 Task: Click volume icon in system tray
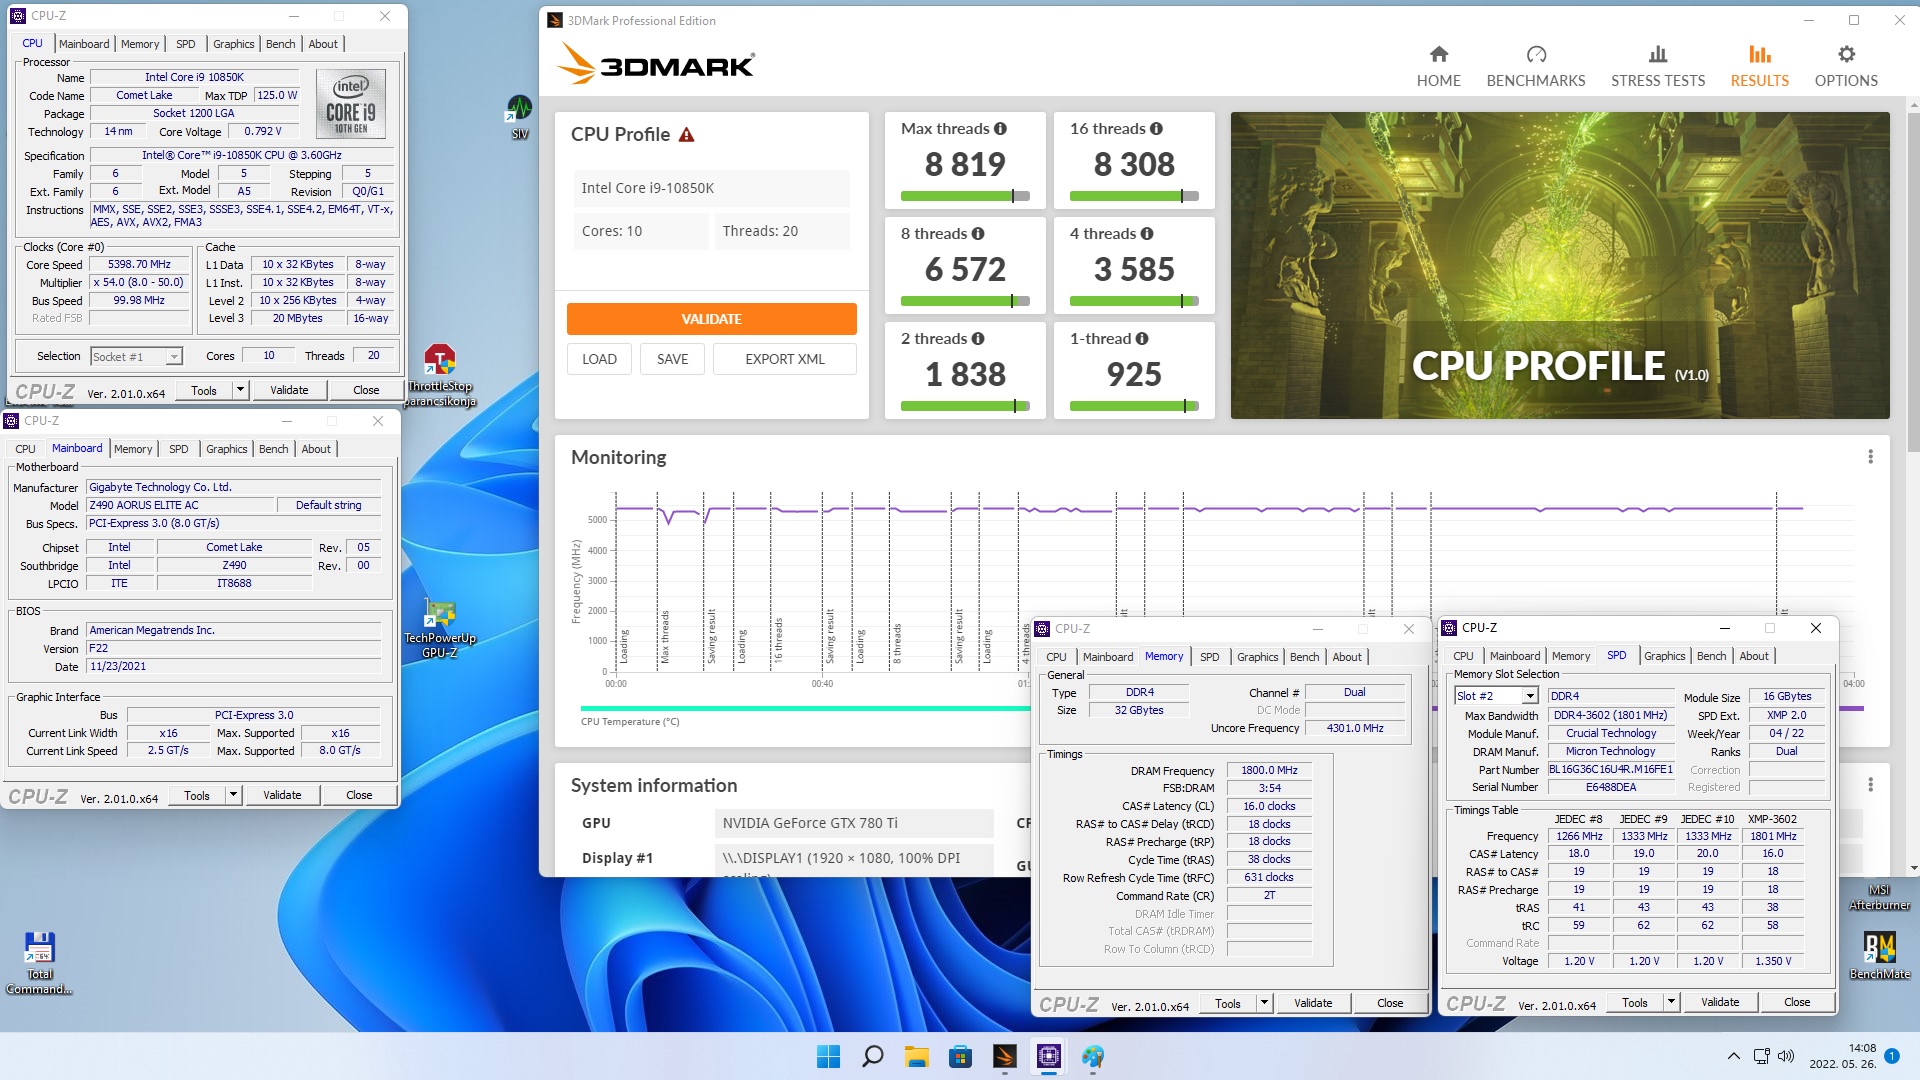[x=1786, y=1056]
